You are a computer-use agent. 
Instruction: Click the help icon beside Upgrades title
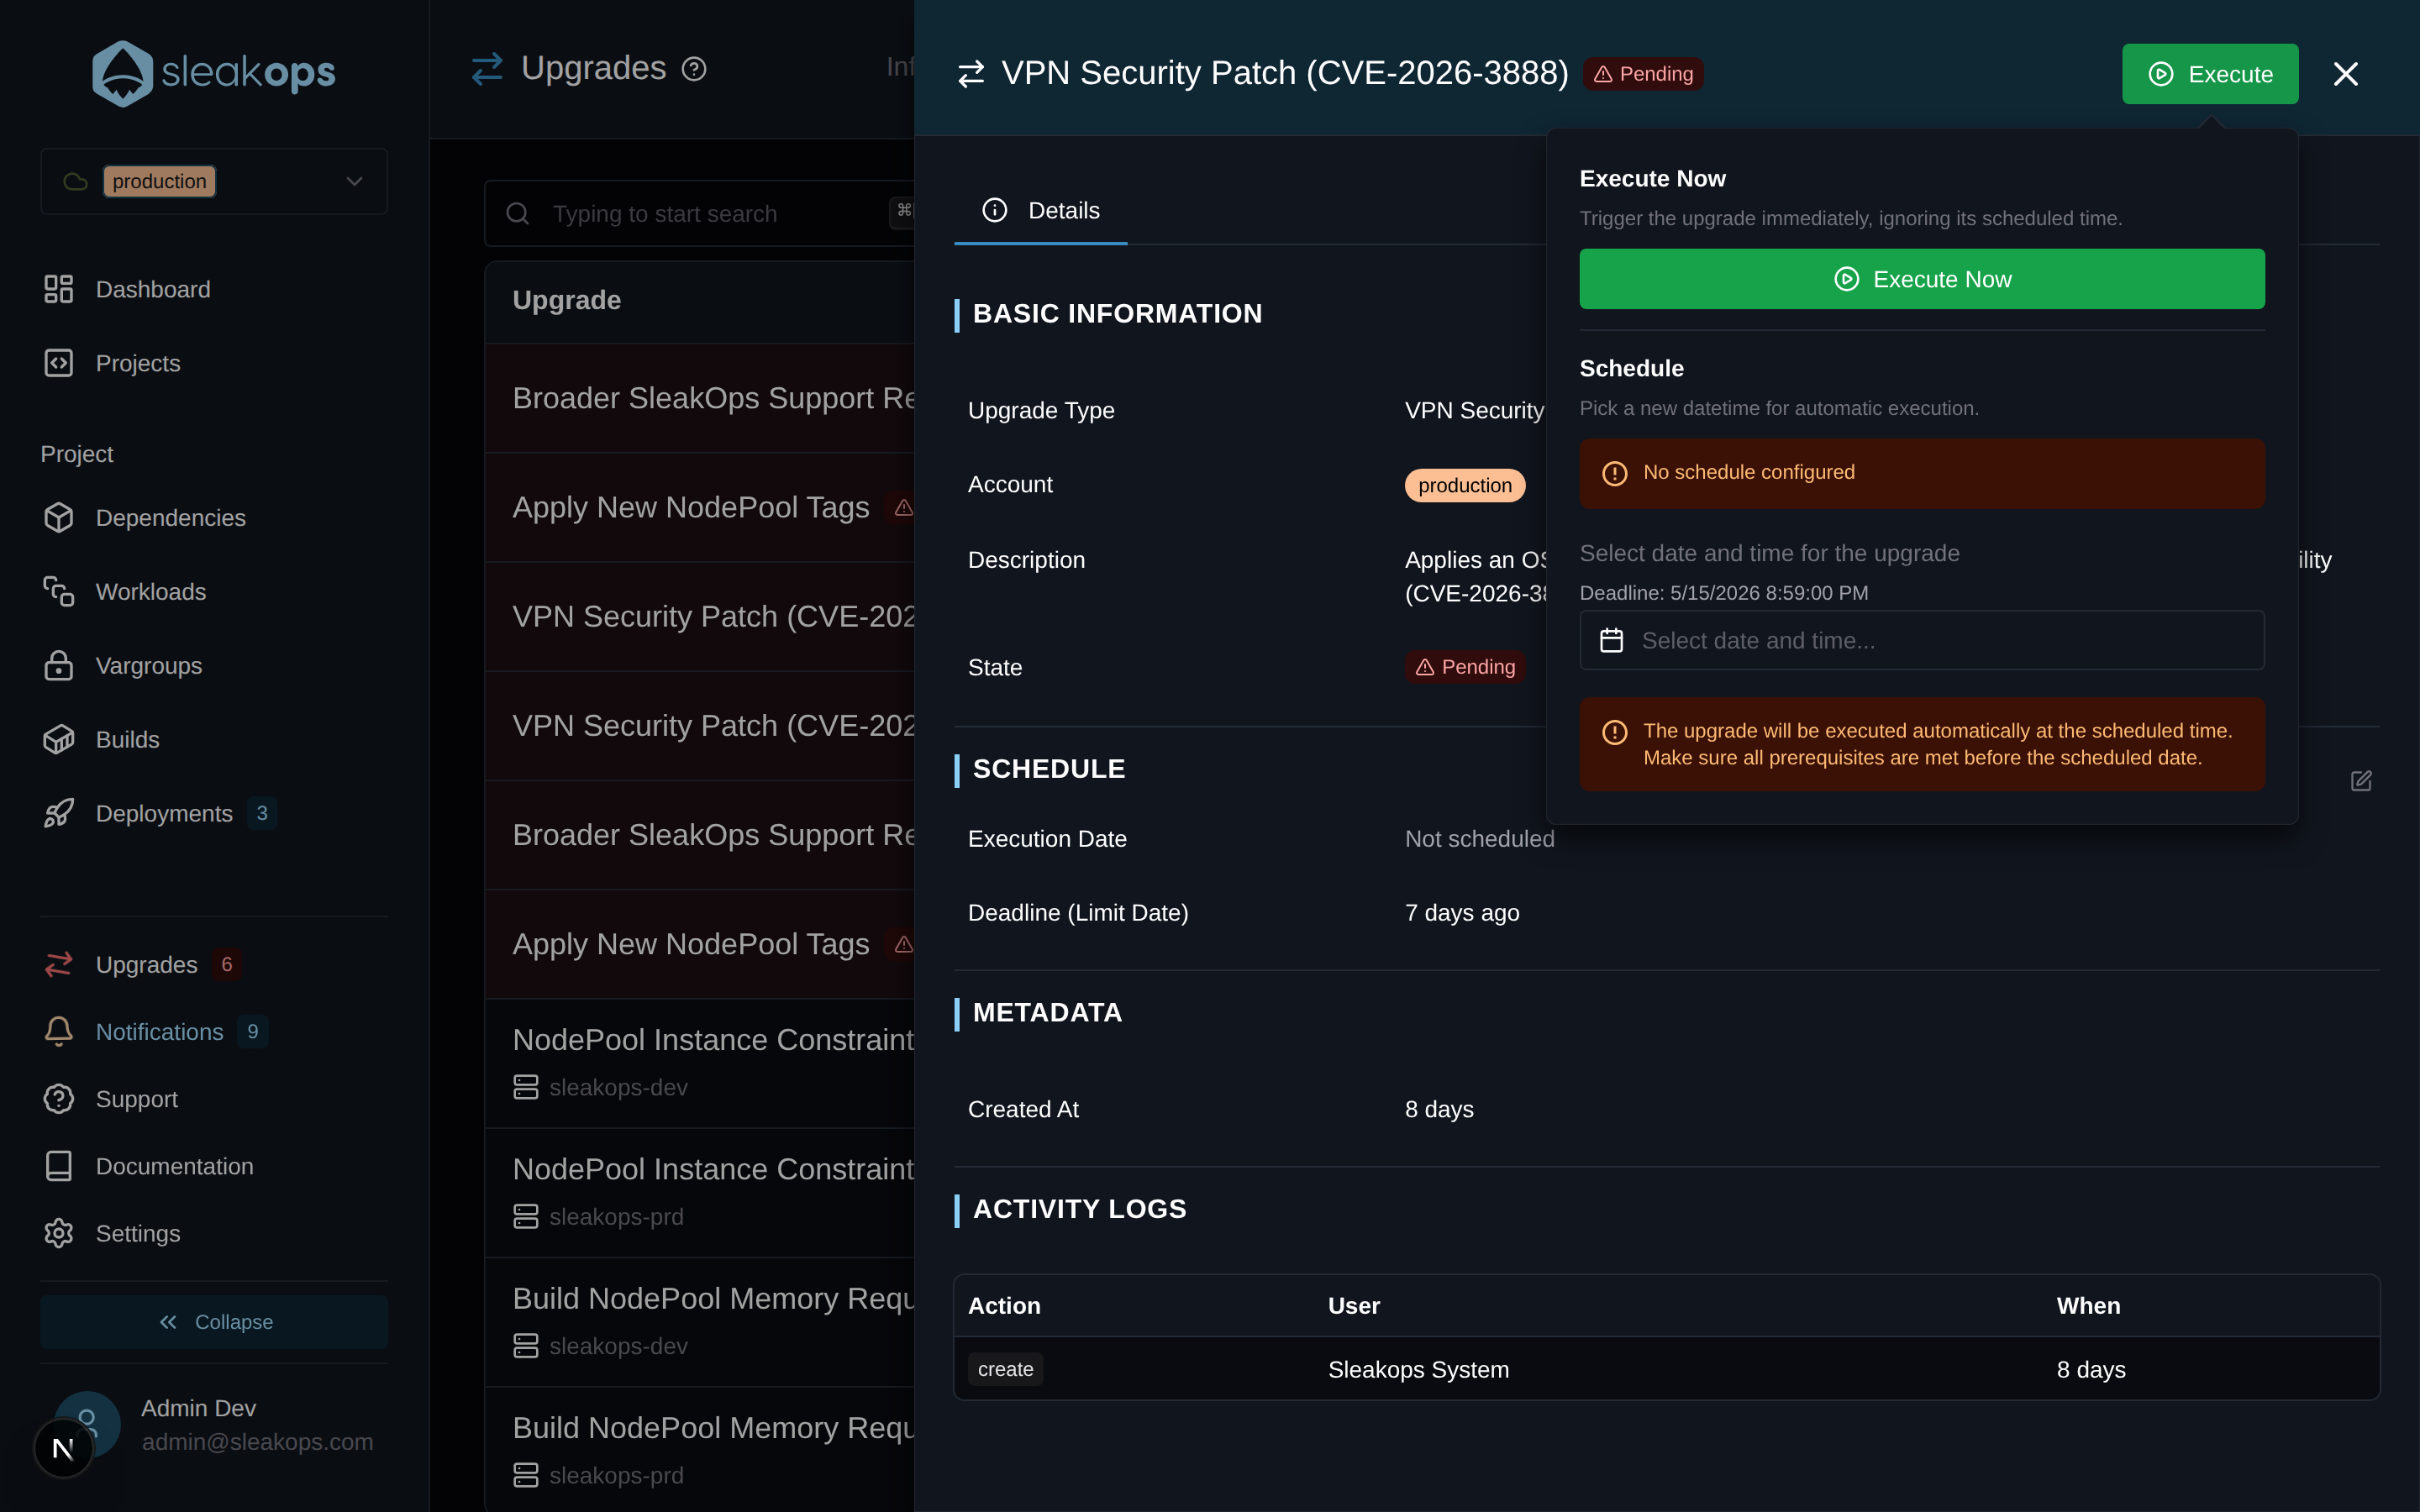(x=694, y=69)
